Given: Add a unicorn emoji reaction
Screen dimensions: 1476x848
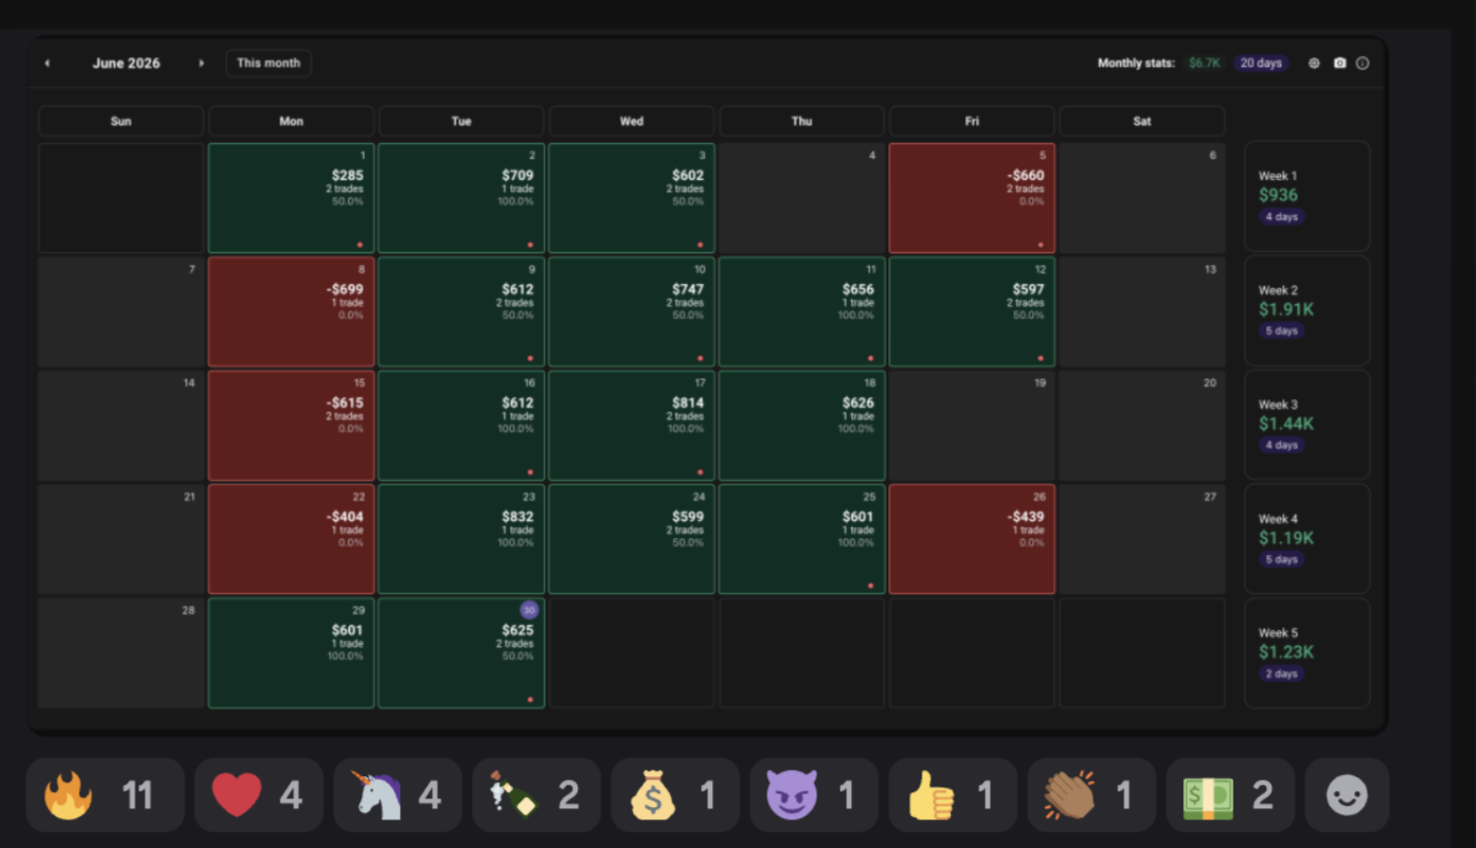Looking at the screenshot, I should 398,795.
